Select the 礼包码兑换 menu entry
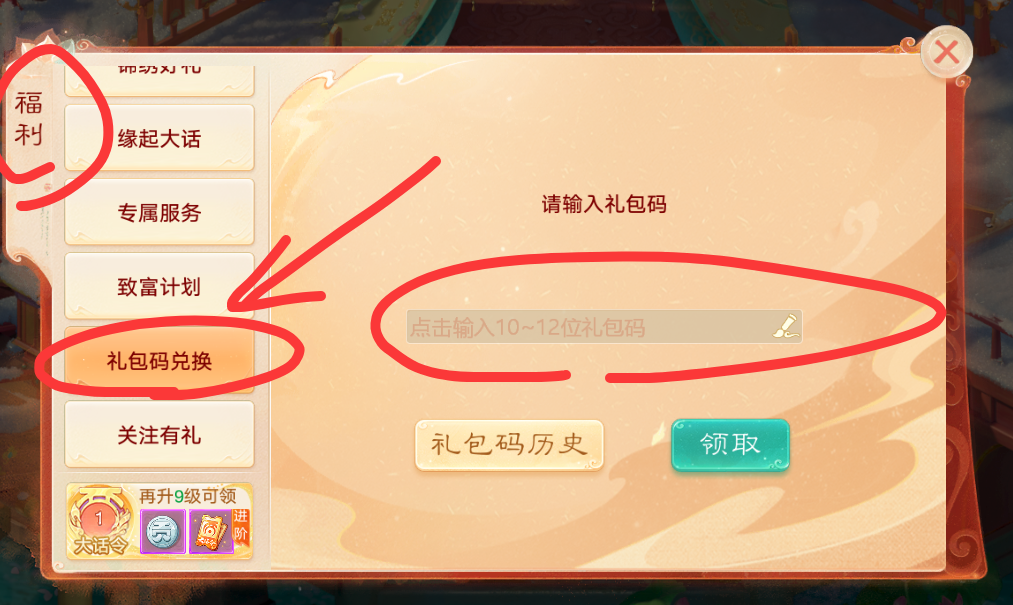 (159, 361)
